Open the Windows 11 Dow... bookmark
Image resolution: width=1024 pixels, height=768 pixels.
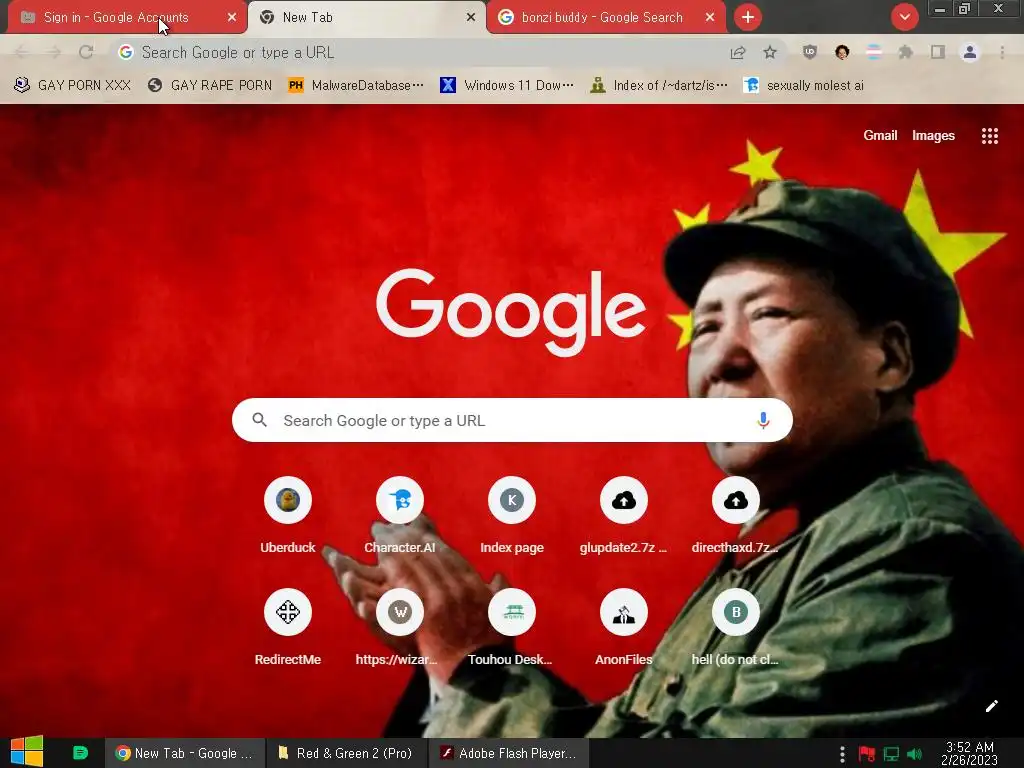coord(506,86)
